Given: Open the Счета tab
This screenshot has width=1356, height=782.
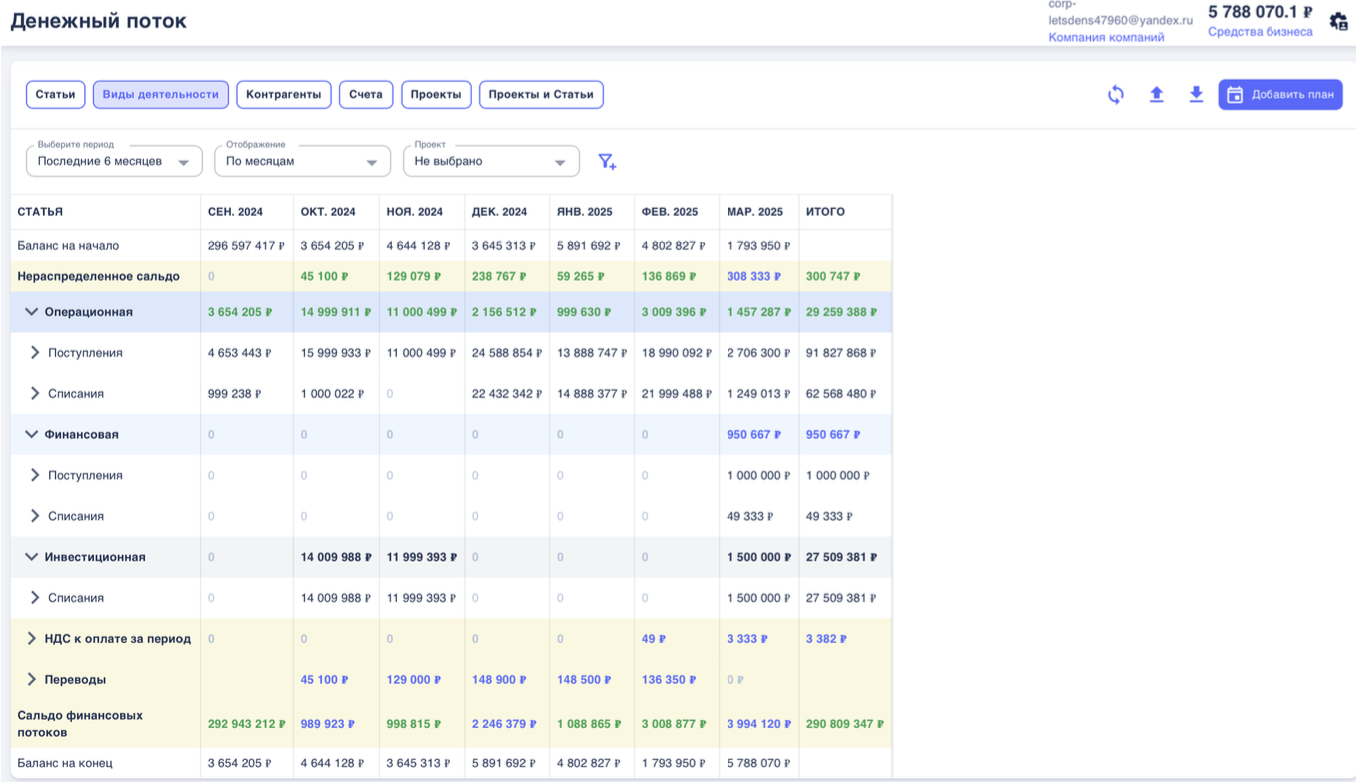Looking at the screenshot, I should (x=366, y=95).
